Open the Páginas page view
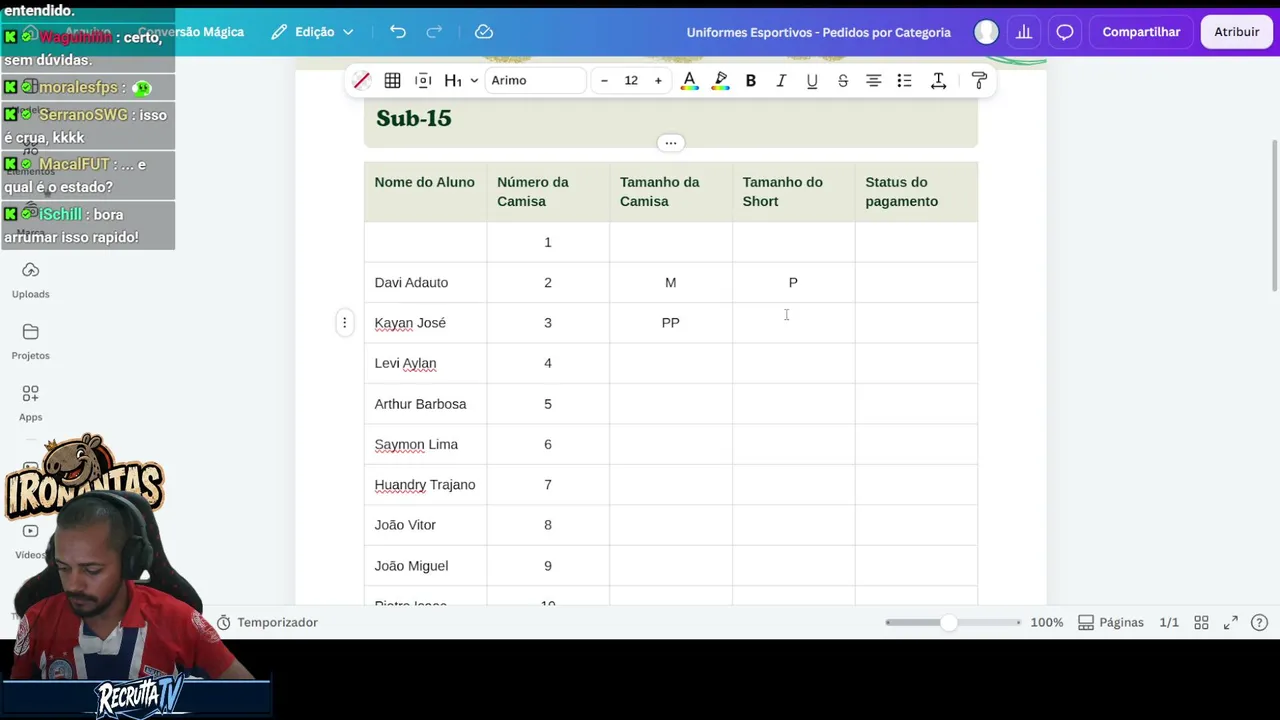The width and height of the screenshot is (1280, 720). (1111, 622)
